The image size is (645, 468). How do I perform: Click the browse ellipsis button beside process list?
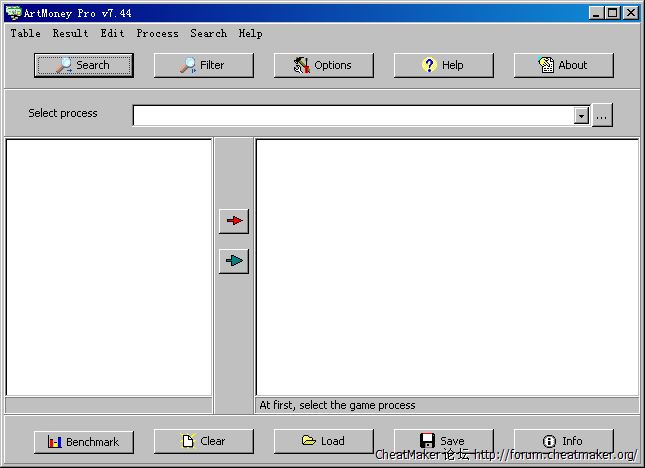point(601,116)
